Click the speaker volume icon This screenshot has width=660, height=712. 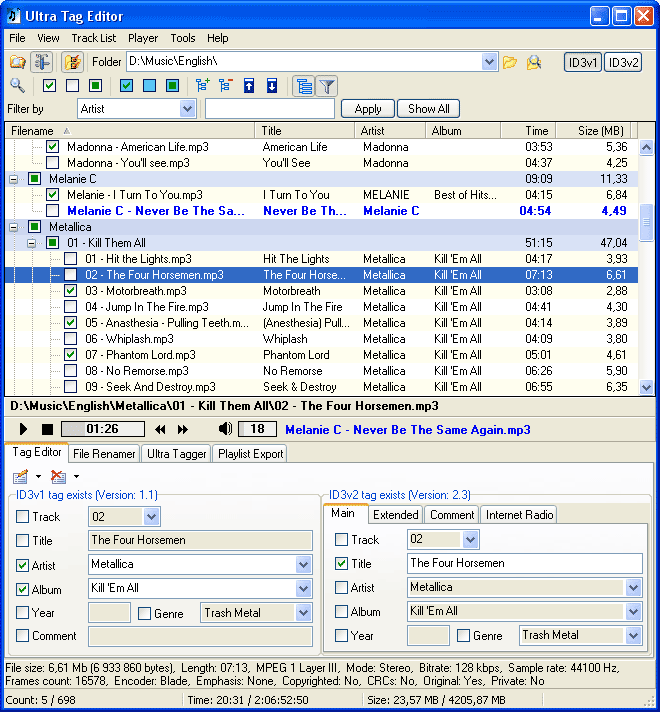(225, 429)
